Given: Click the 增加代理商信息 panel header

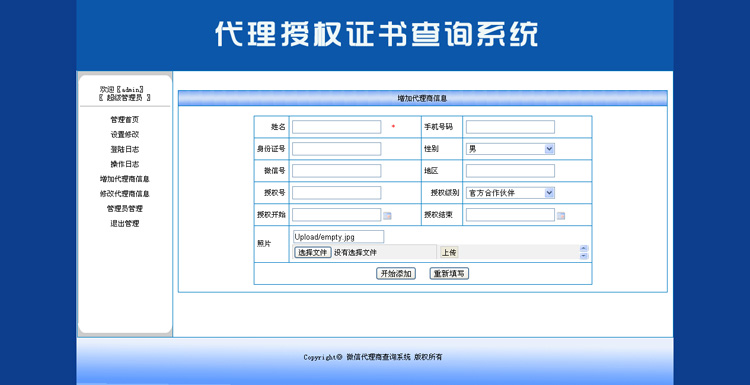Looking at the screenshot, I should click(x=422, y=98).
